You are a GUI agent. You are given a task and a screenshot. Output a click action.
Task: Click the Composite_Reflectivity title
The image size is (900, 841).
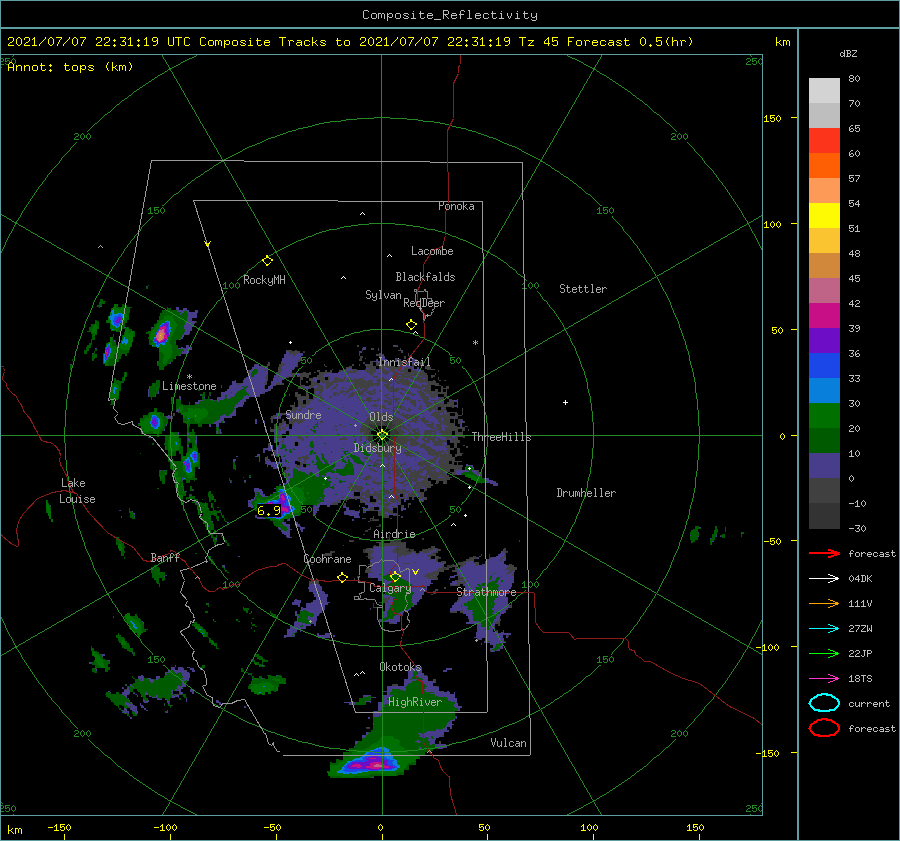tap(449, 15)
